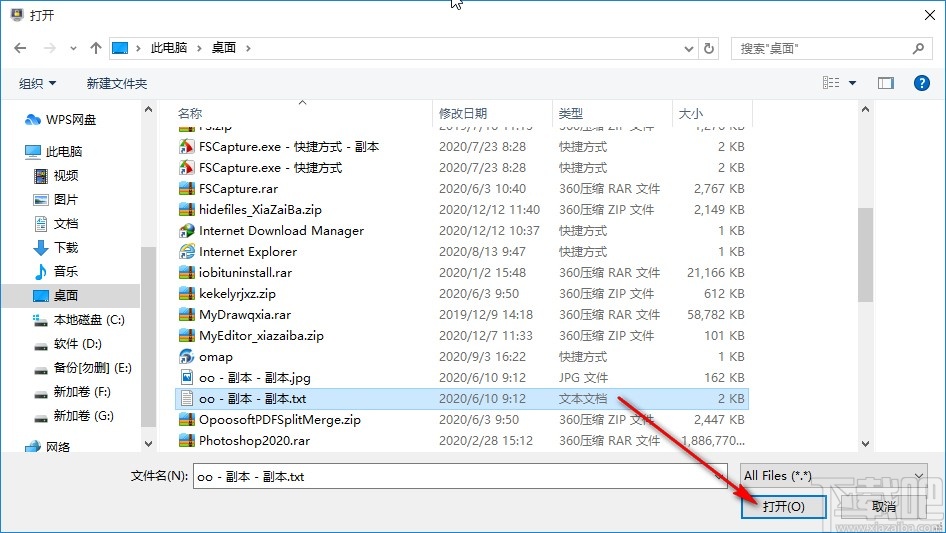Open 文档 folder in the sidebar
This screenshot has width=946, height=533.
coord(56,224)
